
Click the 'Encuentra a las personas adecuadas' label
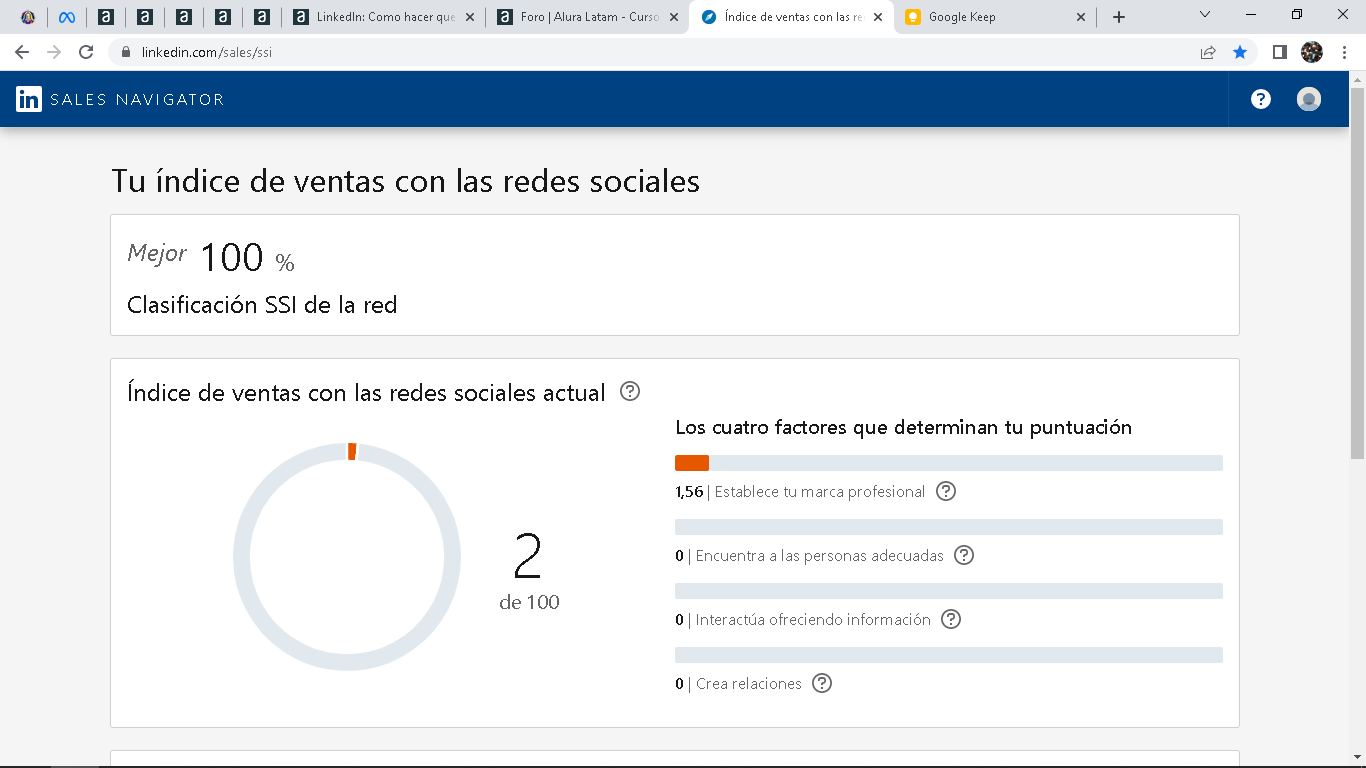[x=820, y=556]
